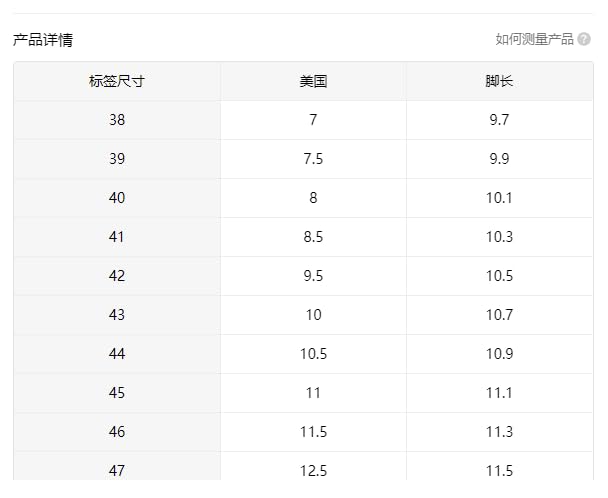The height and width of the screenshot is (498, 608).
Task: Select the 脚长 column header
Action: point(499,81)
